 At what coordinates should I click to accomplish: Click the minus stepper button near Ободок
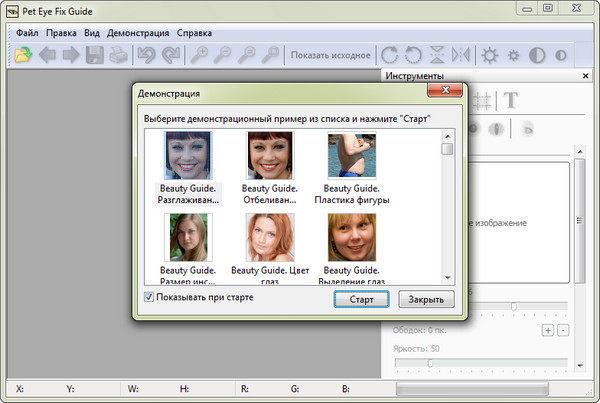coord(562,331)
